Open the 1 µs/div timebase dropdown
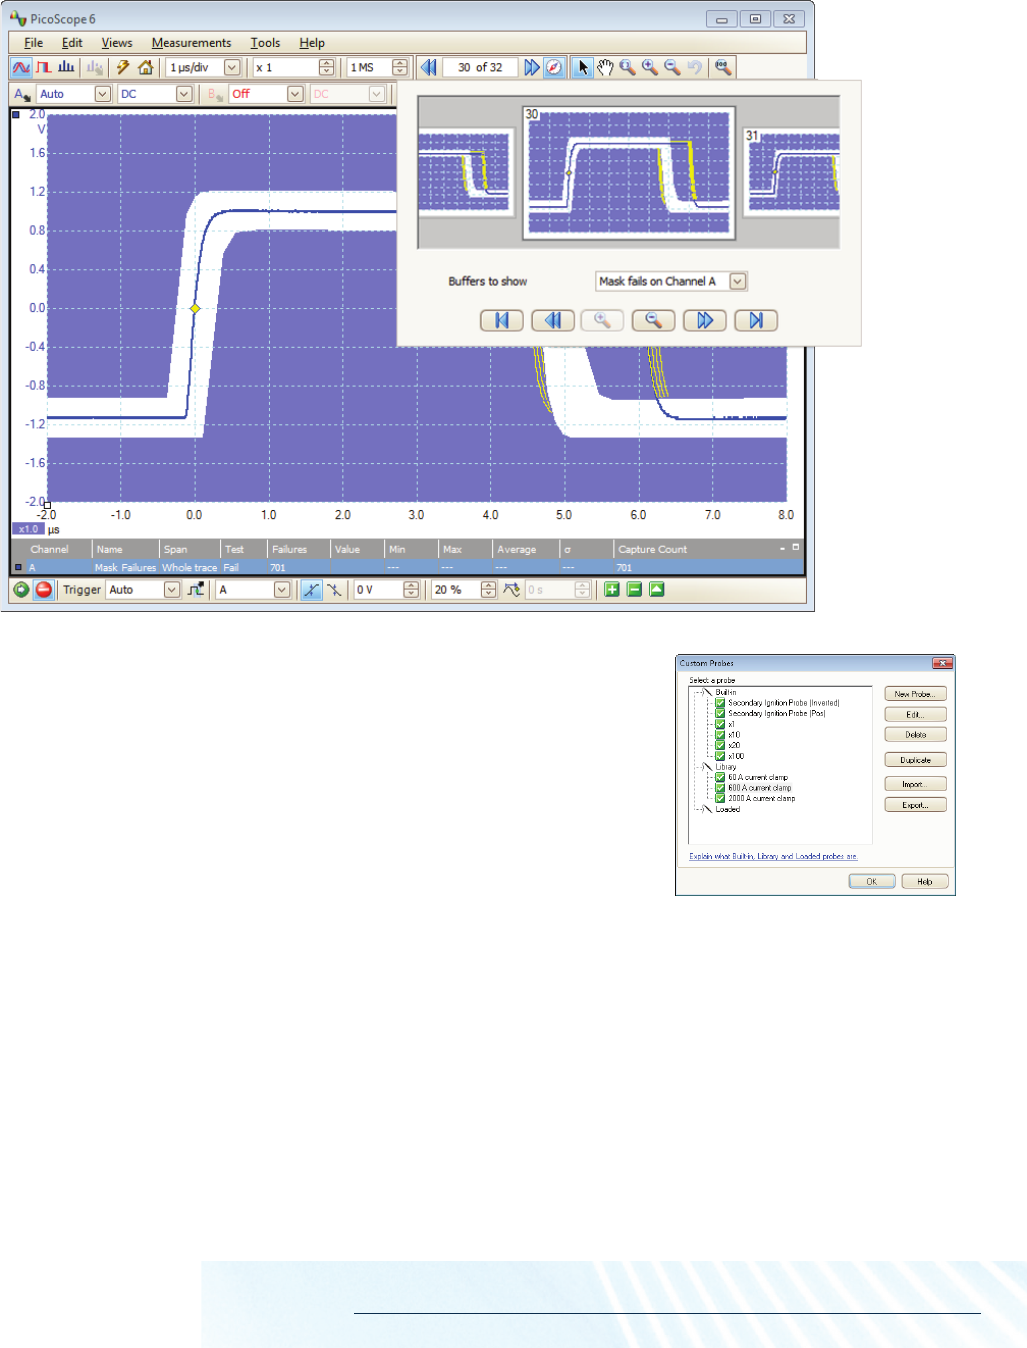 (x=232, y=67)
